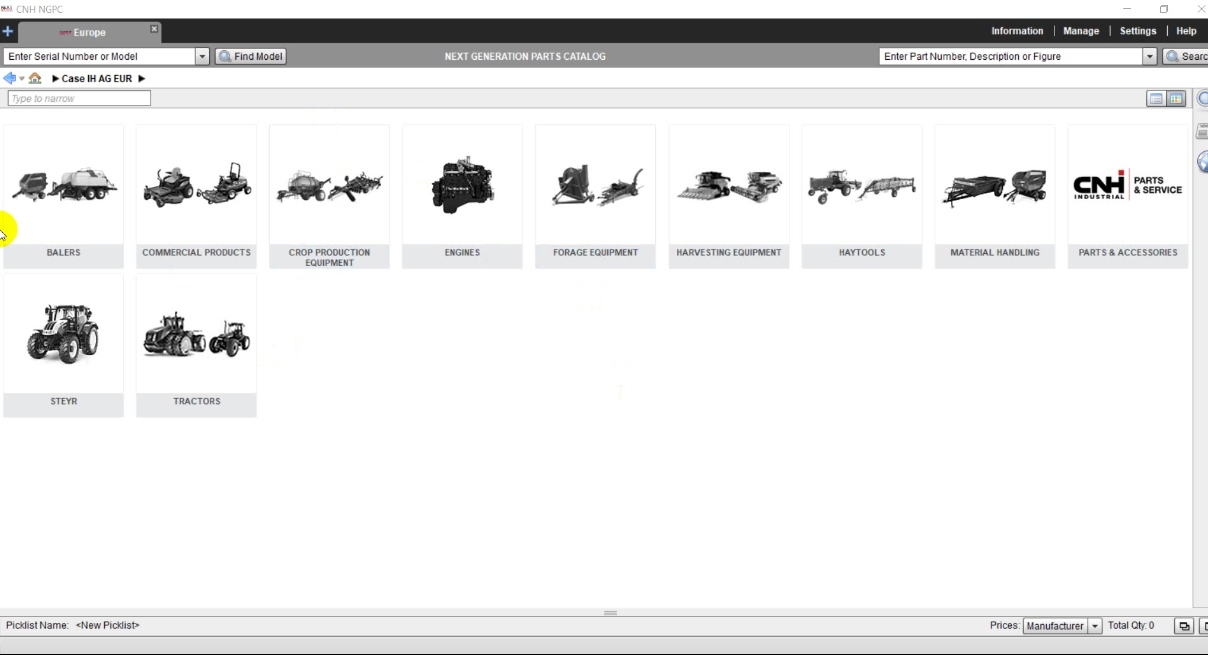1208x655 pixels.
Task: Expand the arrow before Case IH AG EUR
Action: (x=56, y=78)
